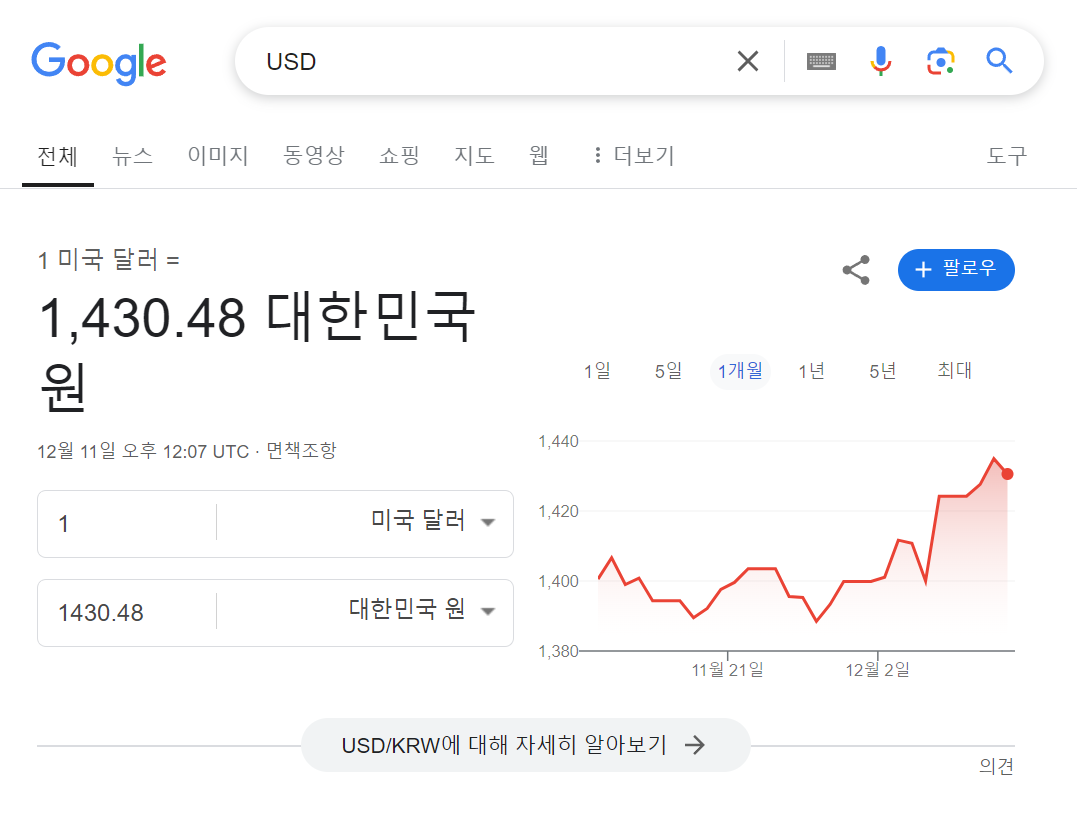Viewport: 1077px width, 819px height.
Task: Start voice search with the microphone icon
Action: 881,61
